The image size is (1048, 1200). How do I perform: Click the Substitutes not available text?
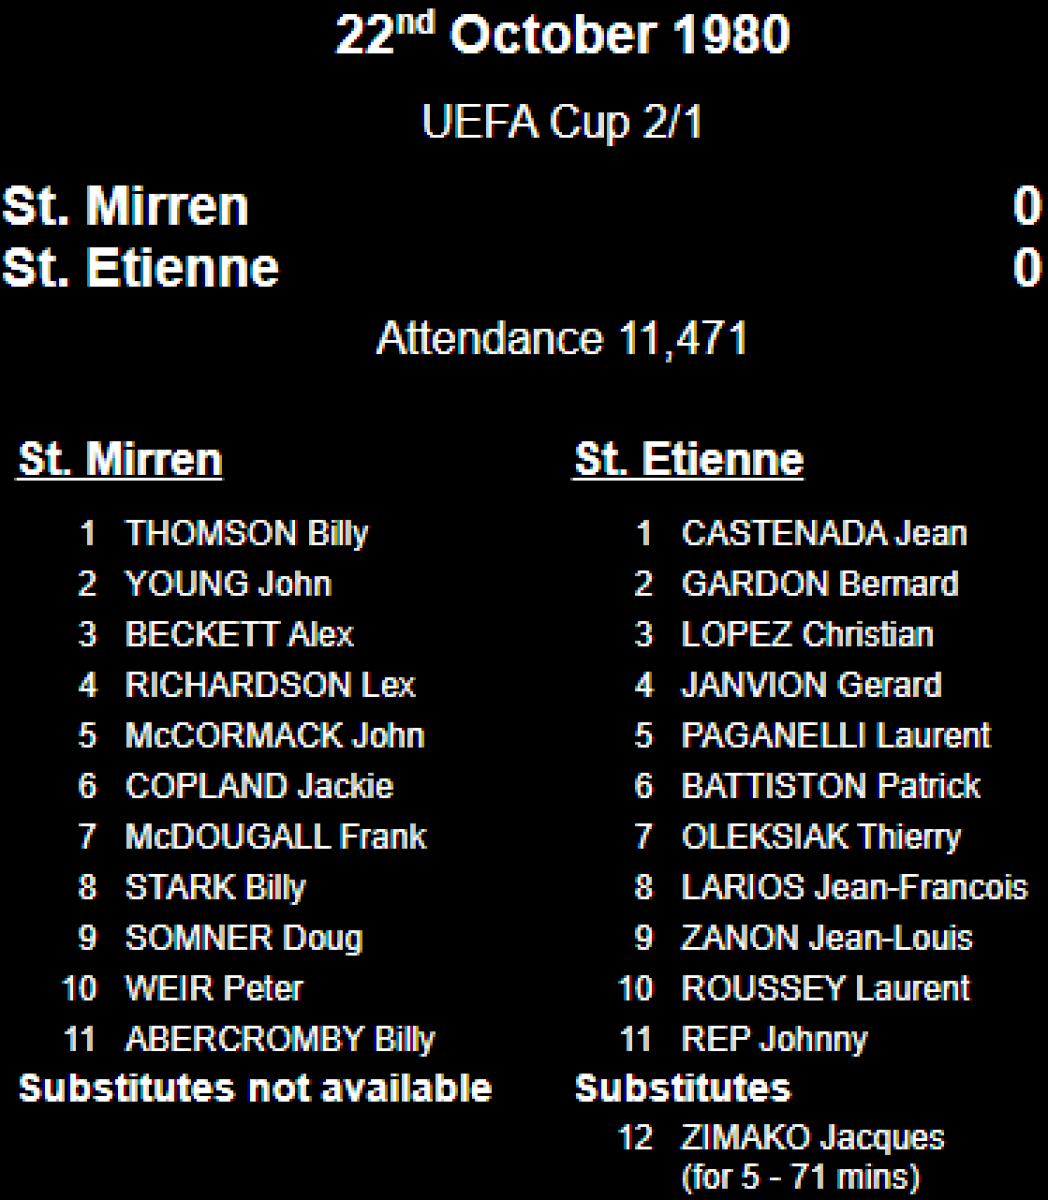click(255, 1088)
